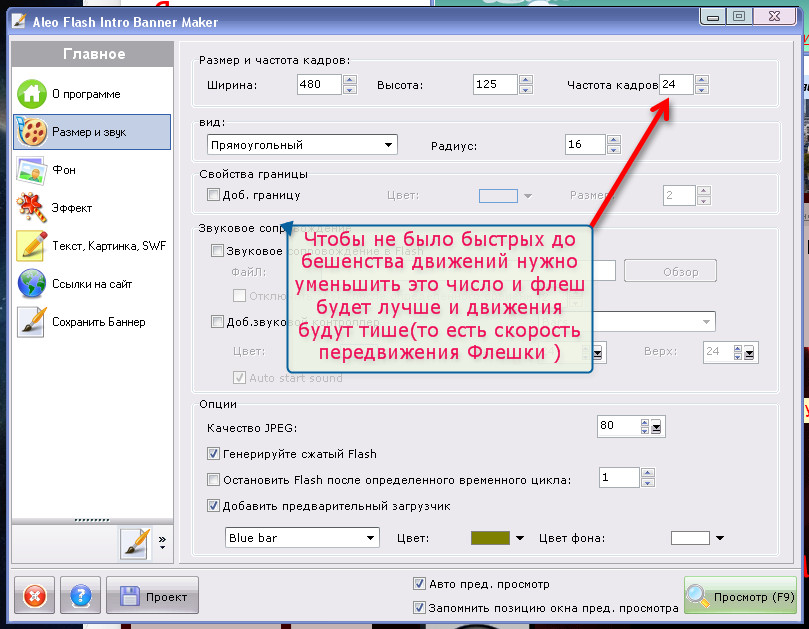
Task: Open the Цвет фона dropdown arrow
Action: click(720, 538)
